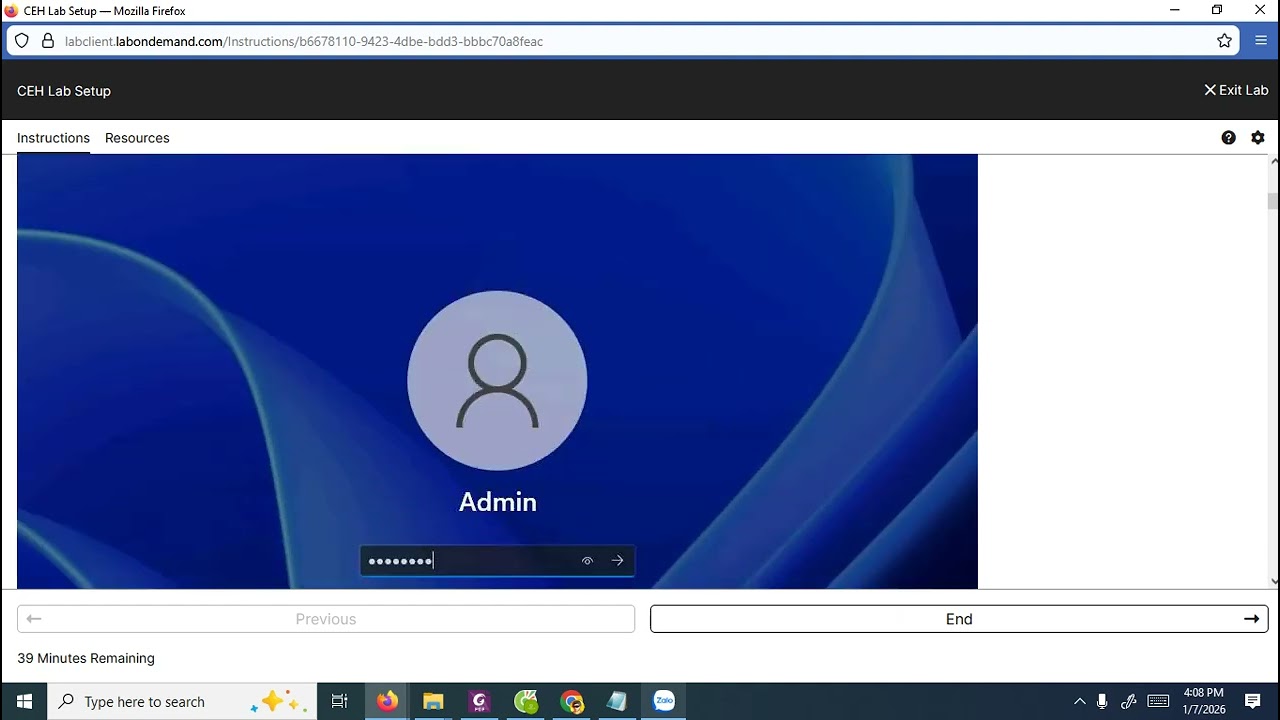Bookmark this page with the star icon

coord(1224,41)
